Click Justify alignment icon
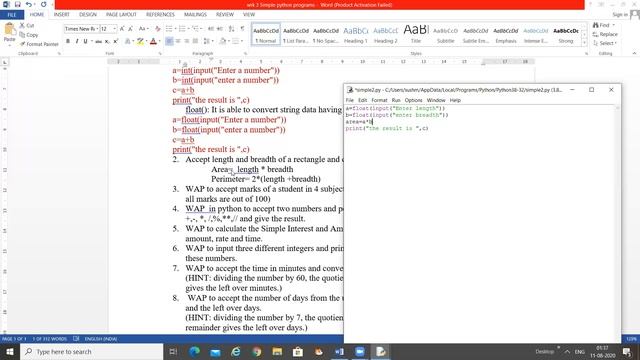This screenshot has width=640, height=360. click(x=195, y=41)
